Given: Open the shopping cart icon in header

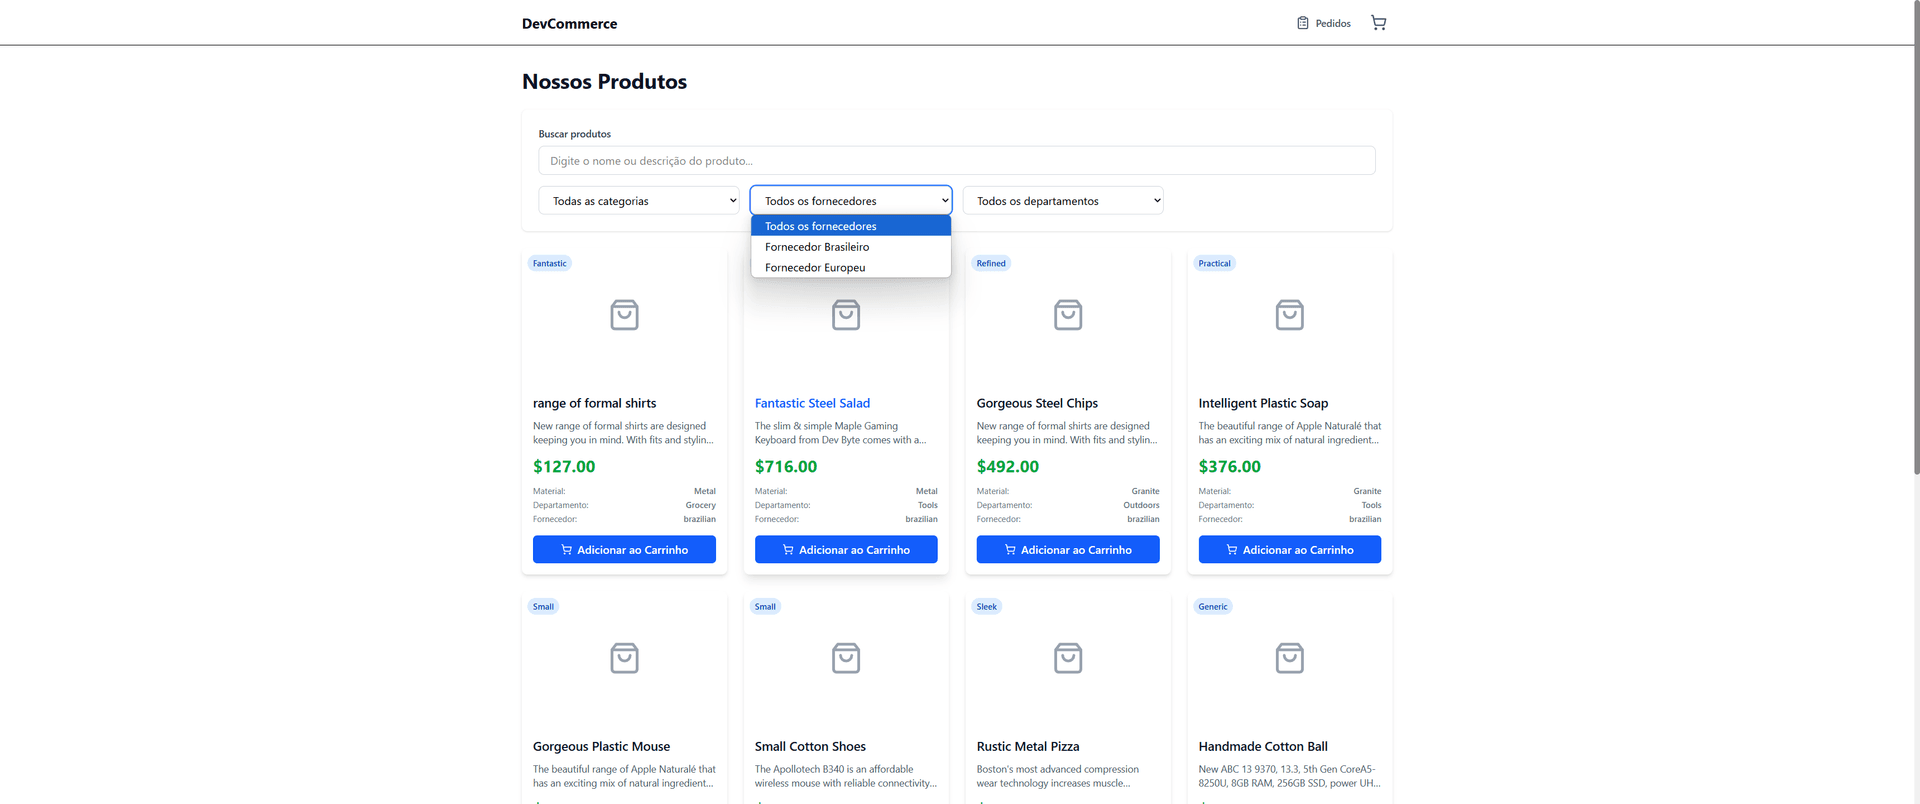Looking at the screenshot, I should pyautogui.click(x=1378, y=23).
